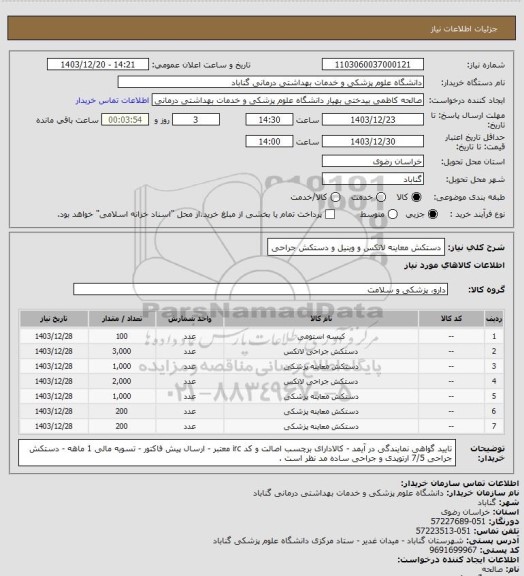Click the postal code 9691699967

pyautogui.click(x=453, y=550)
